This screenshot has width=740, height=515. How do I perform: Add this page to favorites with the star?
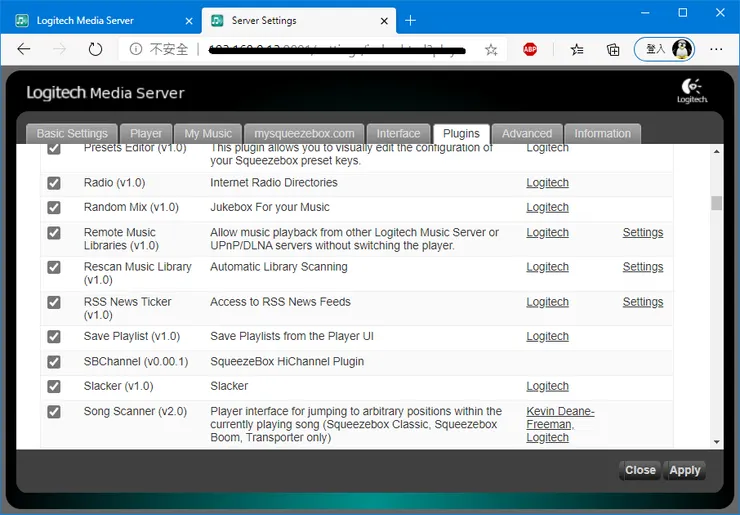[491, 50]
